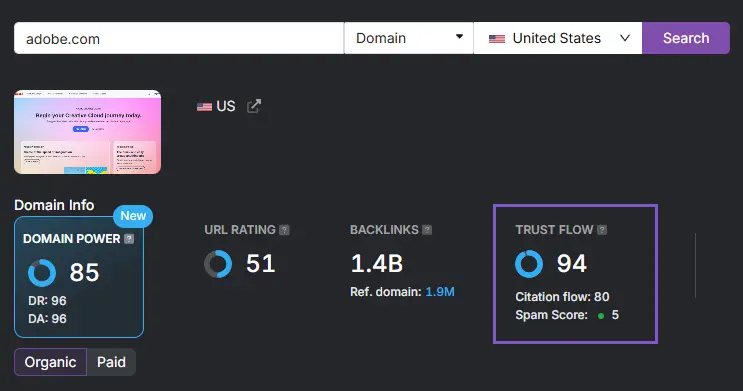Switch to the Paid tab

pyautogui.click(x=111, y=362)
